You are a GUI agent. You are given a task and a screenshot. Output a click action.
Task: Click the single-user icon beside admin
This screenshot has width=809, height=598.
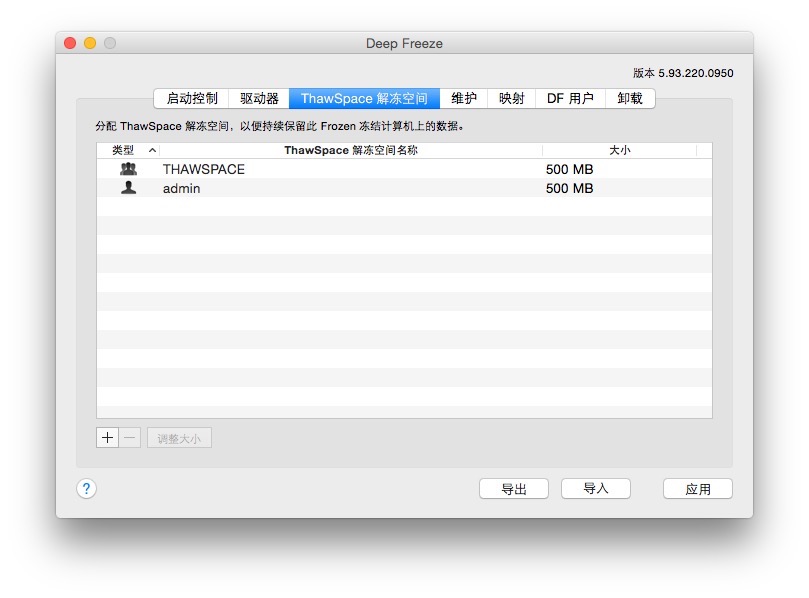[128, 188]
